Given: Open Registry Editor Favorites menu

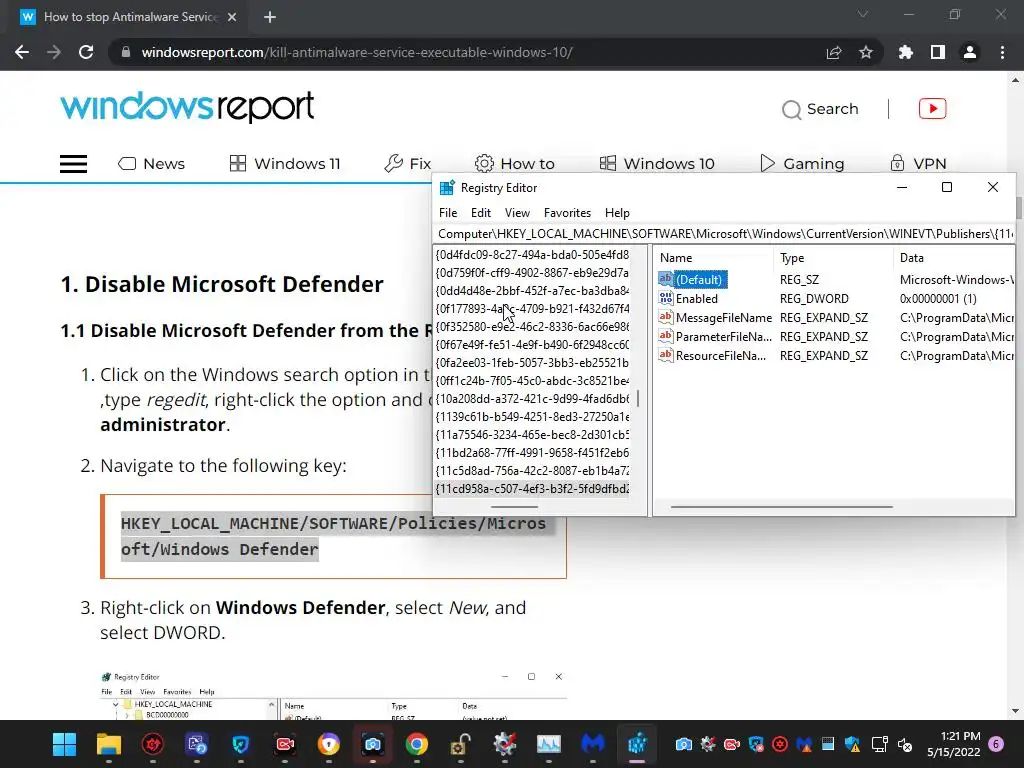Looking at the screenshot, I should tap(567, 213).
